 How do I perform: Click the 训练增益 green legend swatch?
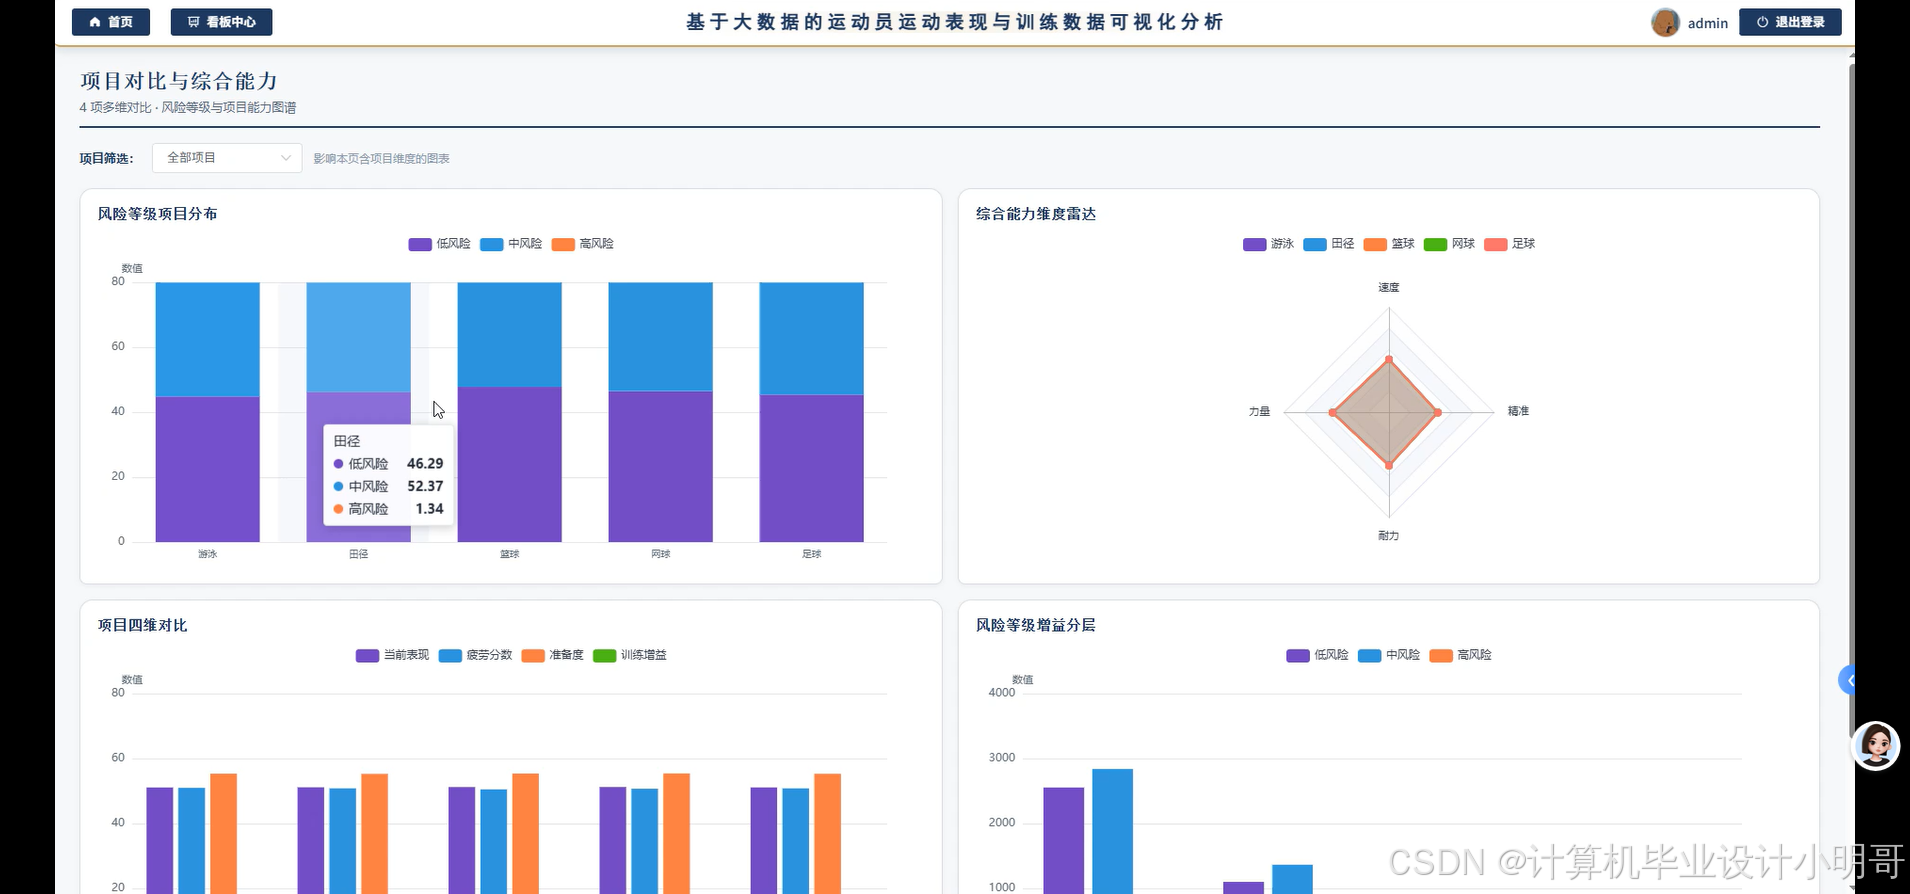coord(604,656)
